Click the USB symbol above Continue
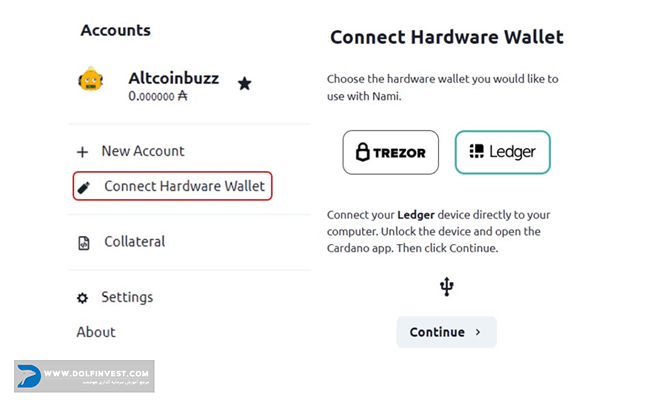Viewport: 650px width, 400px height. point(447,288)
